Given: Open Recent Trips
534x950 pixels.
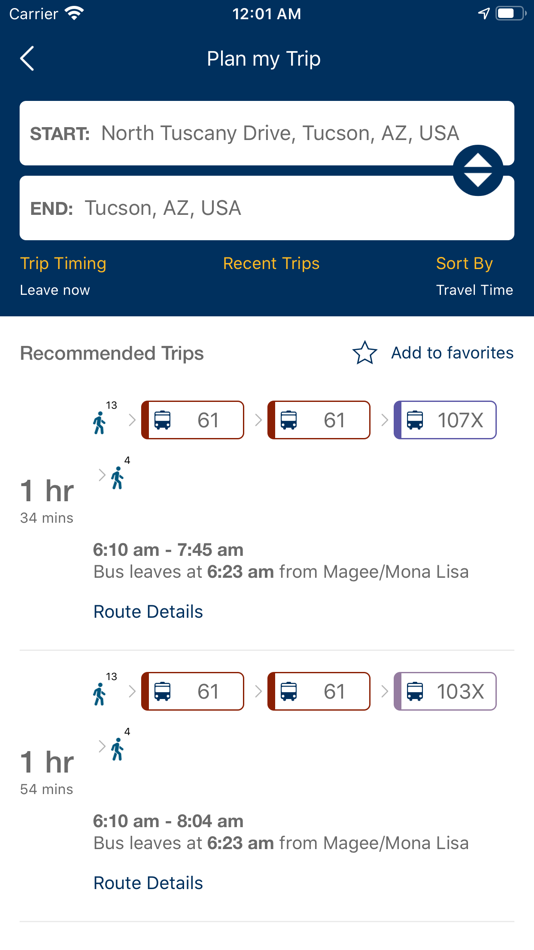Looking at the screenshot, I should (271, 264).
